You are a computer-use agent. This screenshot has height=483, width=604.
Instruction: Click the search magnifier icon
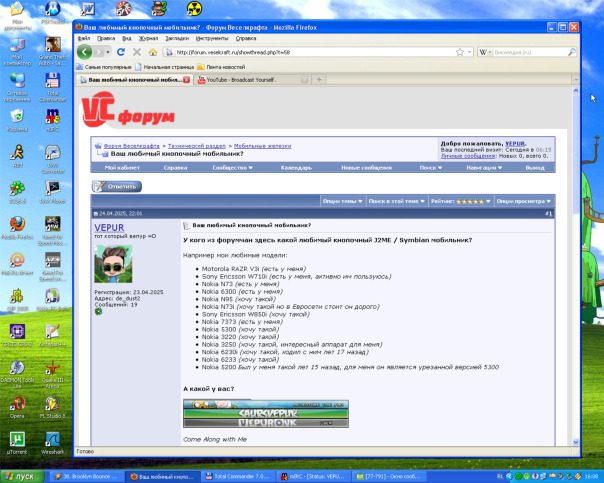click(x=572, y=52)
